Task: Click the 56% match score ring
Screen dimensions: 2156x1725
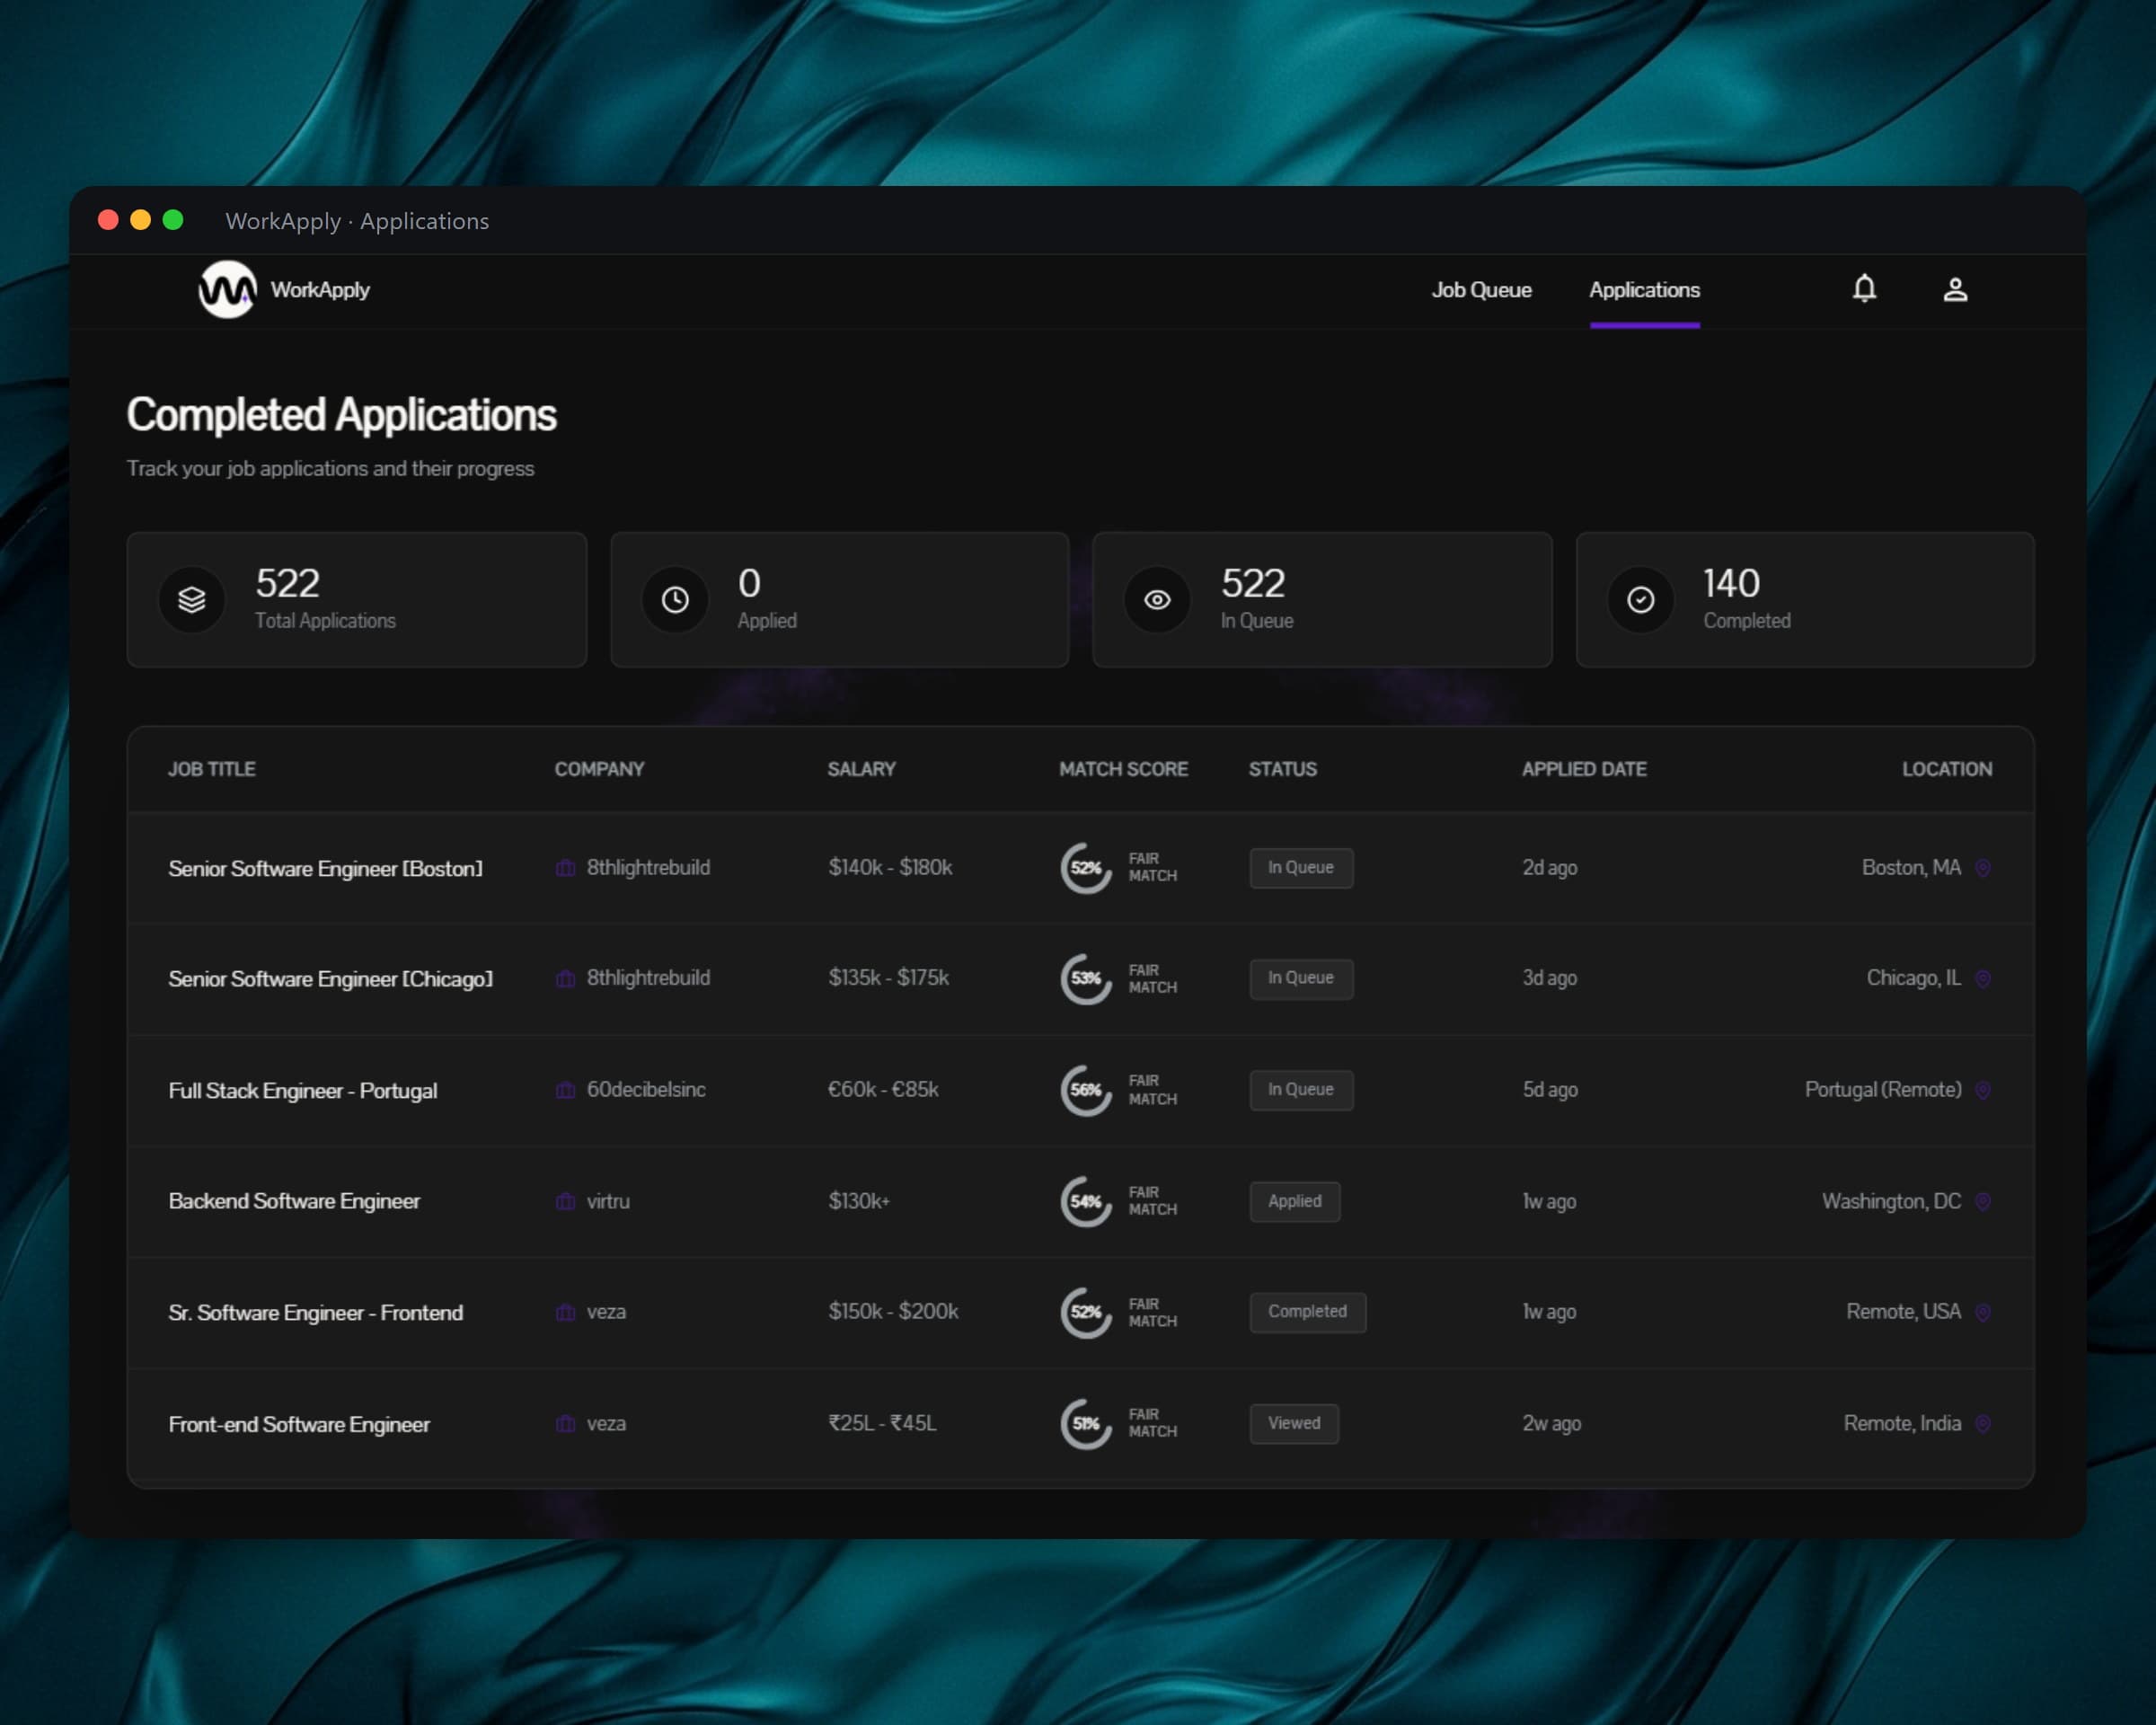Action: click(x=1086, y=1090)
